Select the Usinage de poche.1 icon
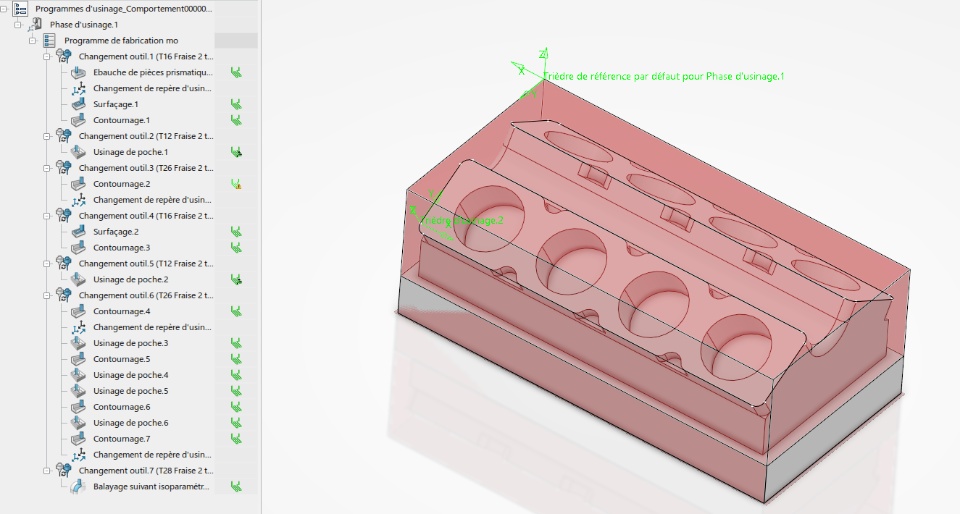The width and height of the screenshot is (960, 514). tap(78, 152)
